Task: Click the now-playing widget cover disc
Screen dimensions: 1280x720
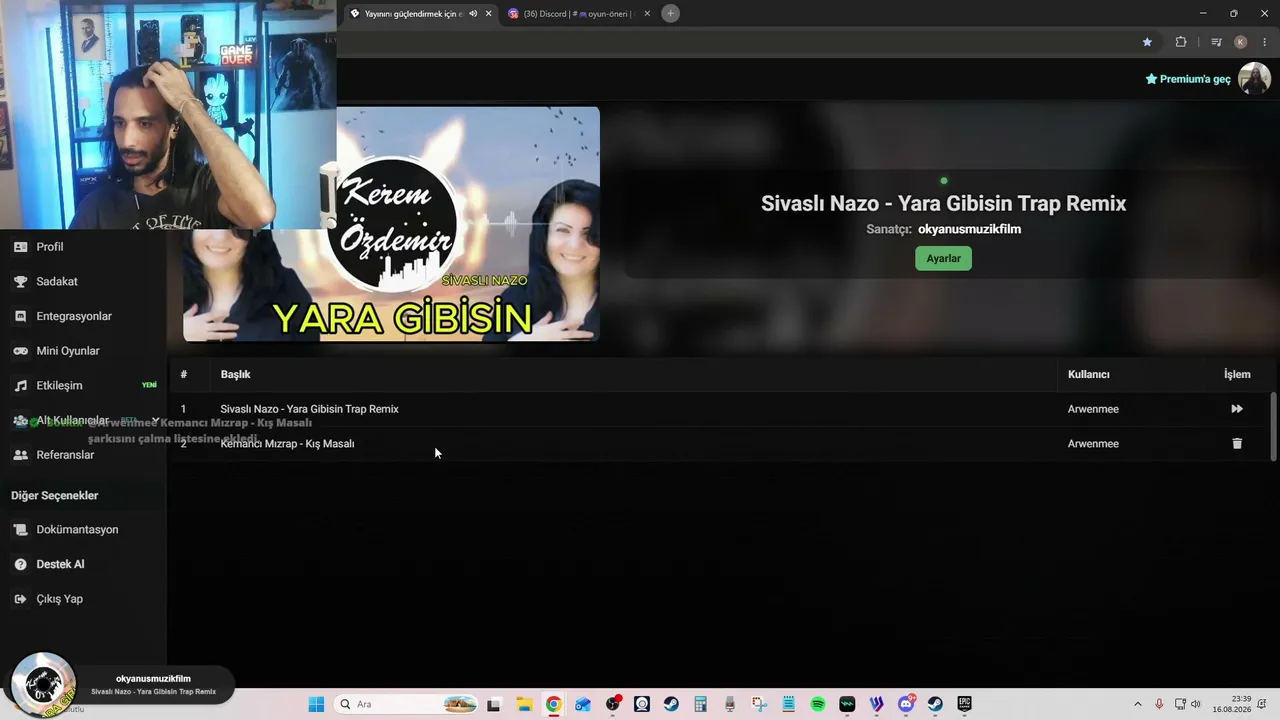Action: [43, 685]
